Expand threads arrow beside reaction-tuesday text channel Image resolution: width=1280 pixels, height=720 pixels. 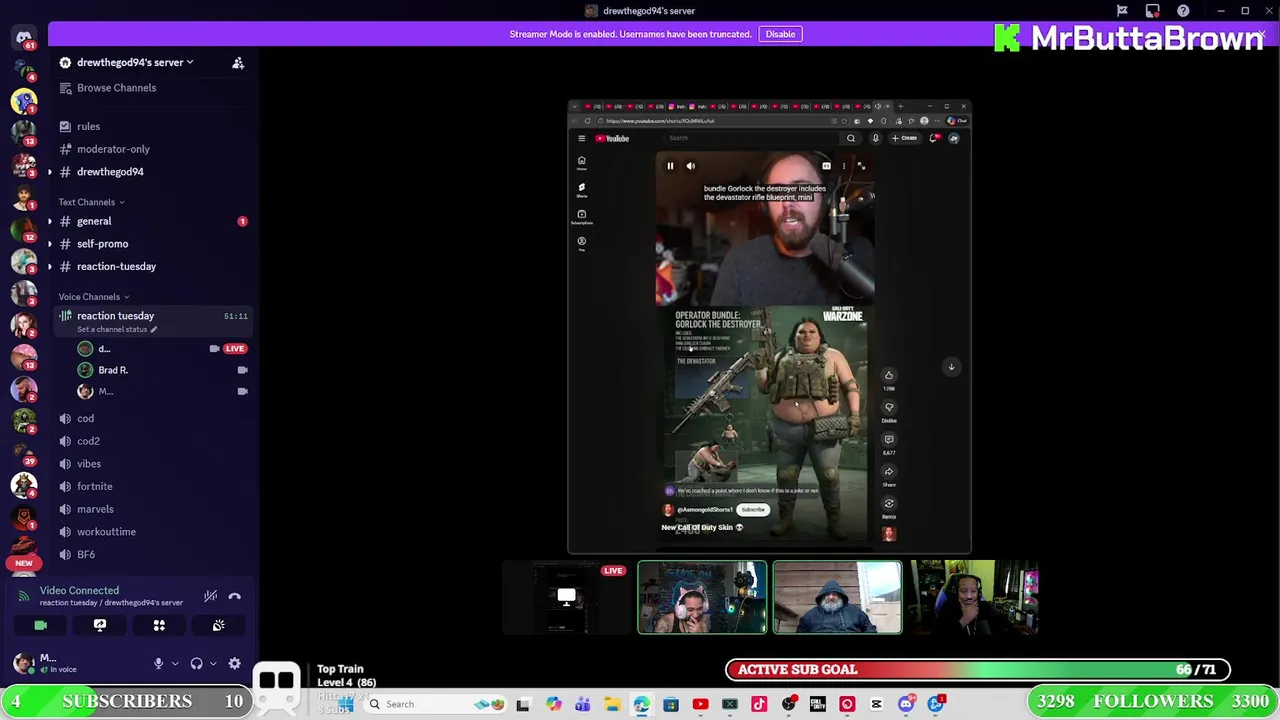click(x=50, y=267)
